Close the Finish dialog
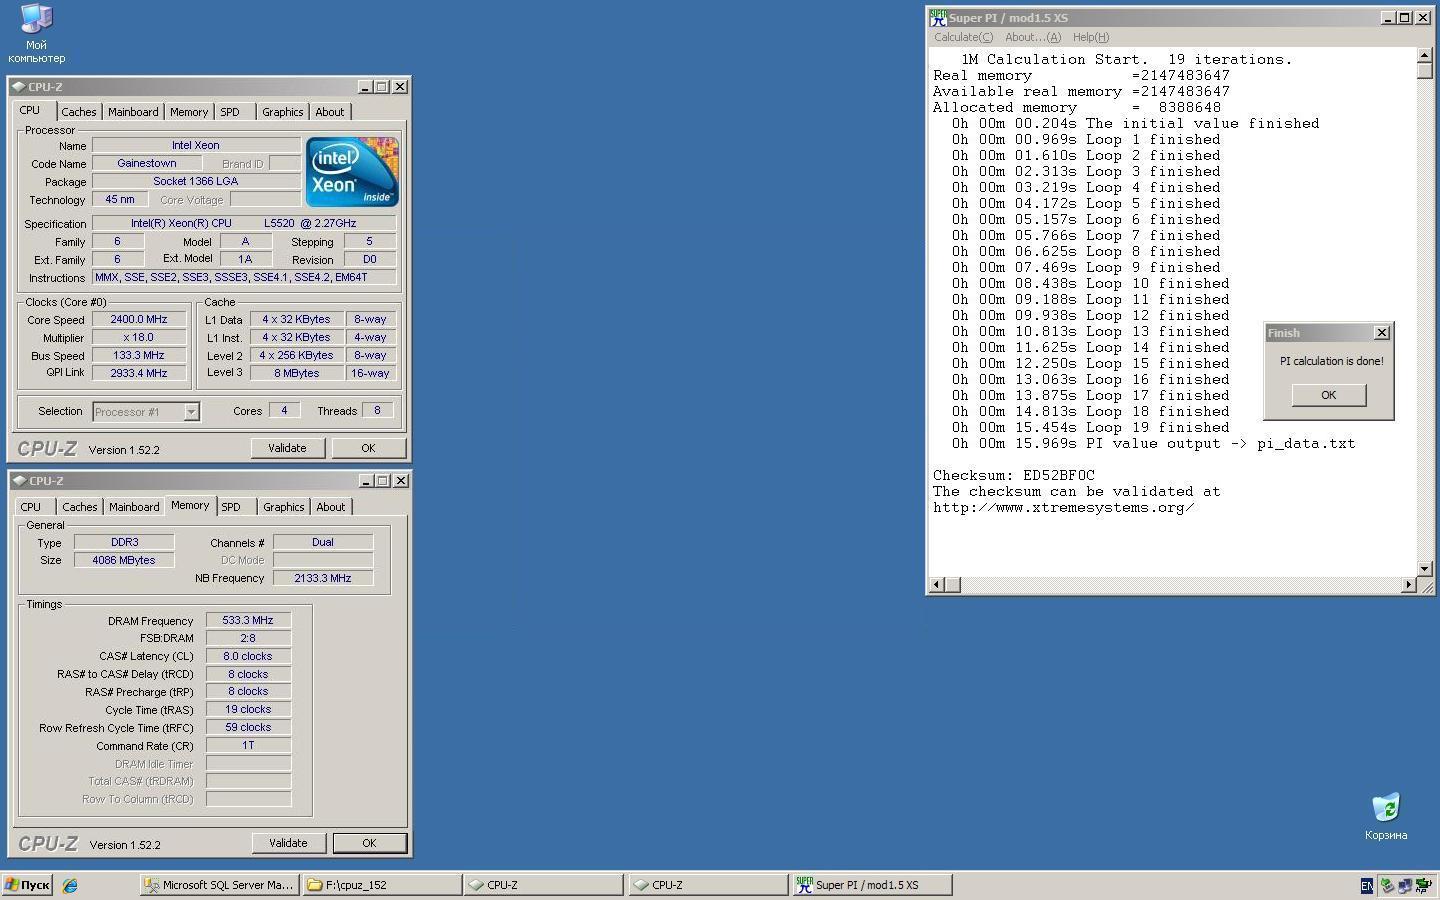 pos(1382,333)
